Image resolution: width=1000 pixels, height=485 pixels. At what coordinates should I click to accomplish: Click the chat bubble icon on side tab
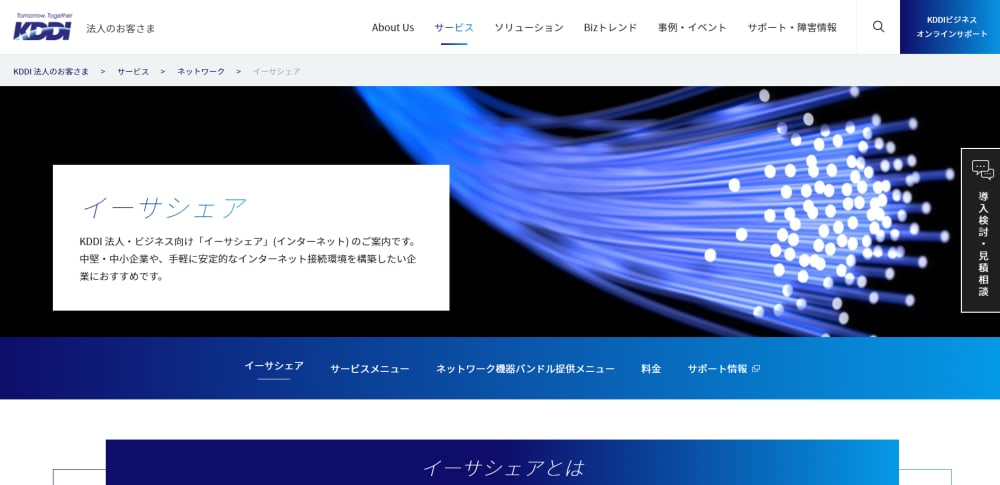coord(982,170)
